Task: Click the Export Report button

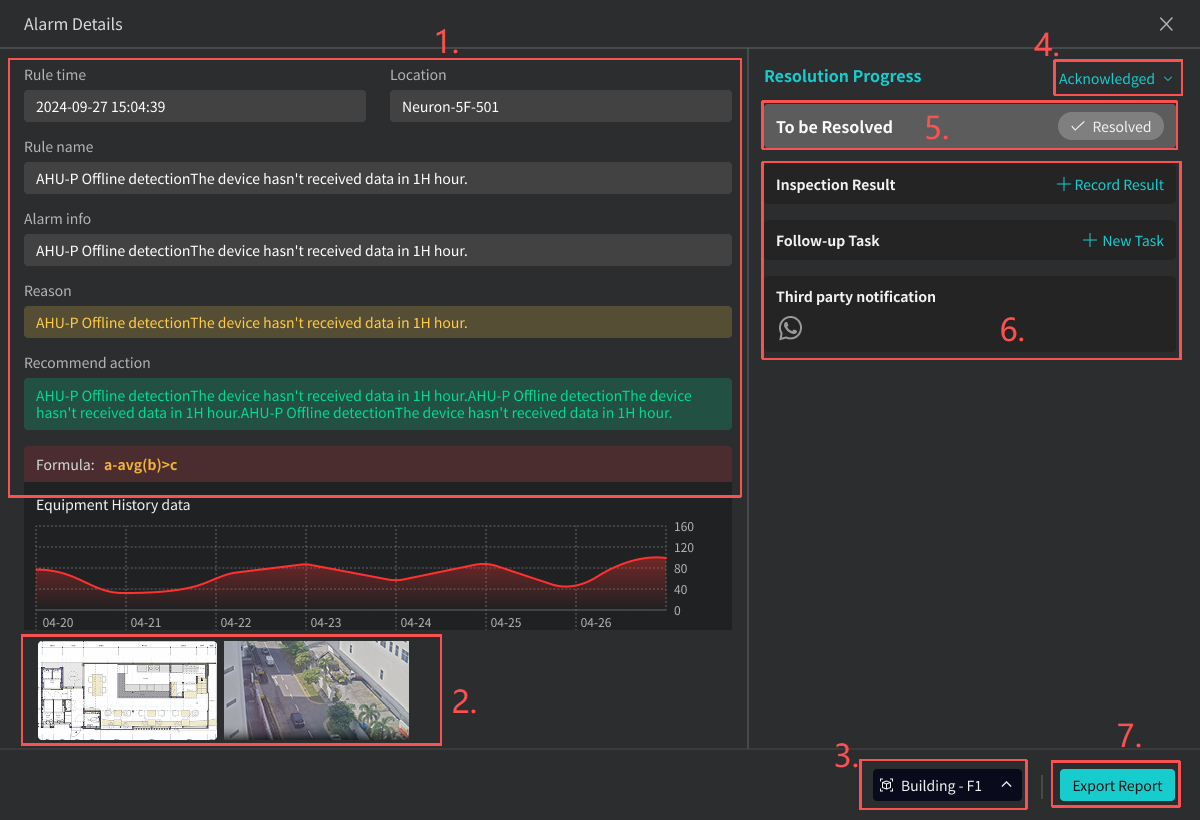Action: [1117, 786]
